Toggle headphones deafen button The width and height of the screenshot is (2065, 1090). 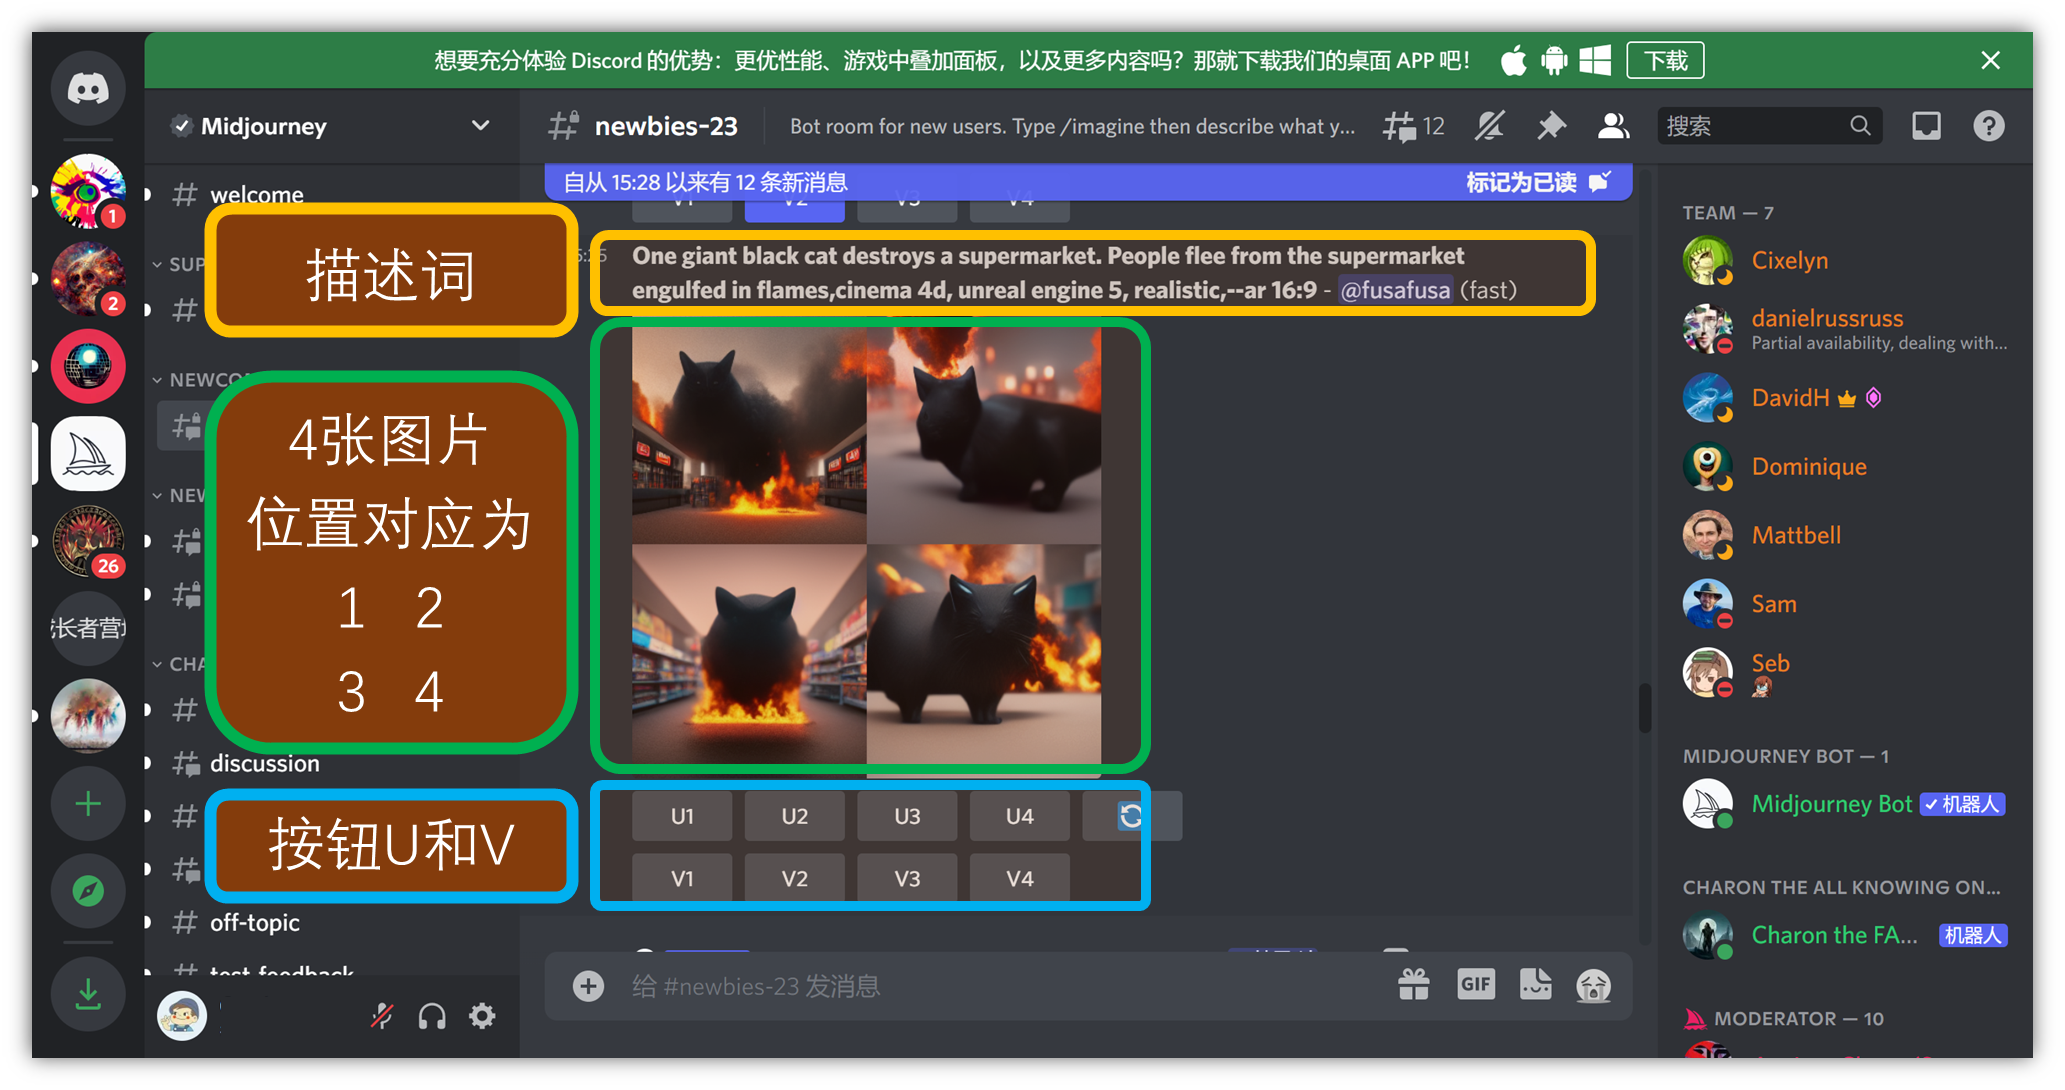(432, 1017)
